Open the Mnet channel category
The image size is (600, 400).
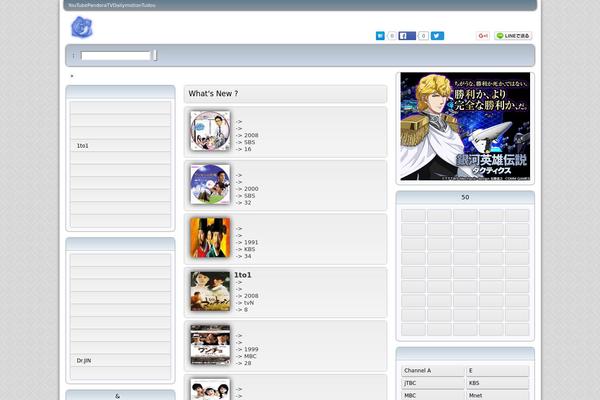tap(497, 395)
